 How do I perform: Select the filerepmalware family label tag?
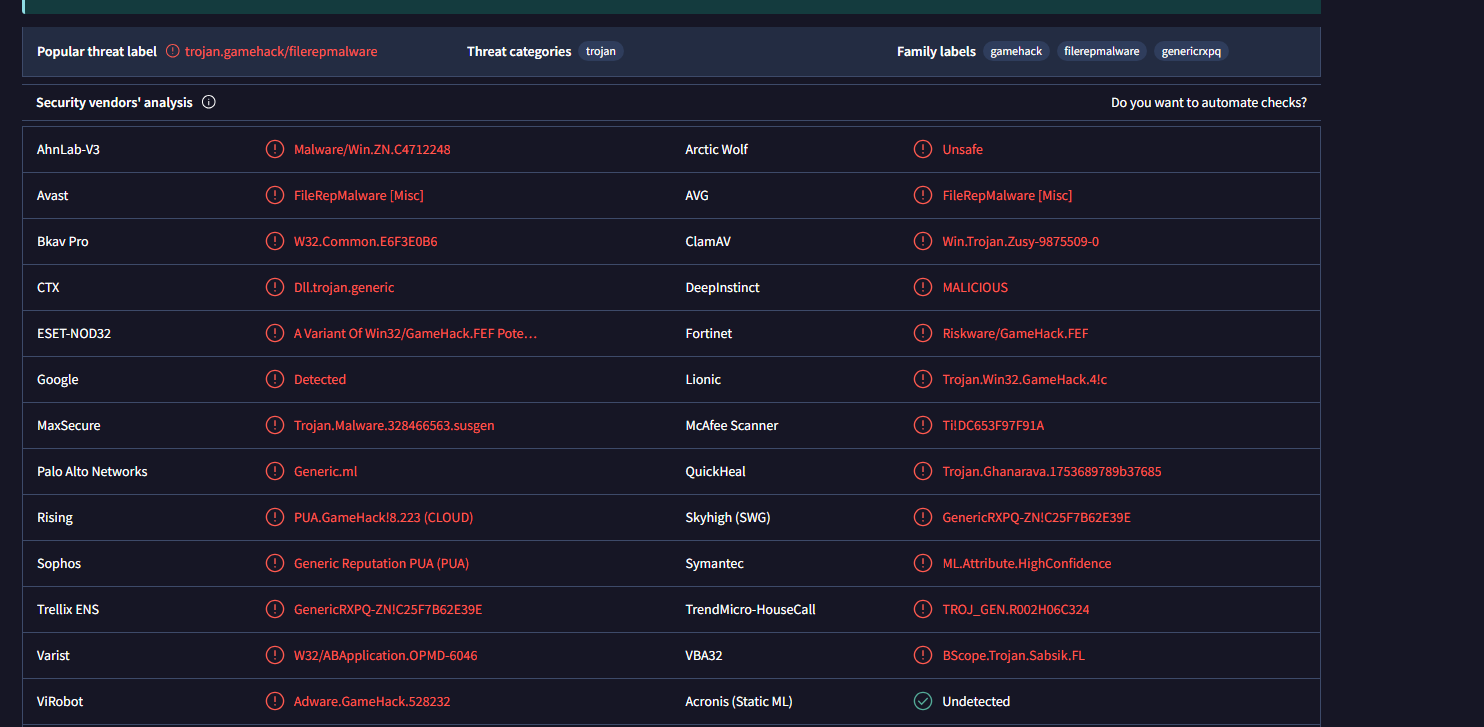1102,51
